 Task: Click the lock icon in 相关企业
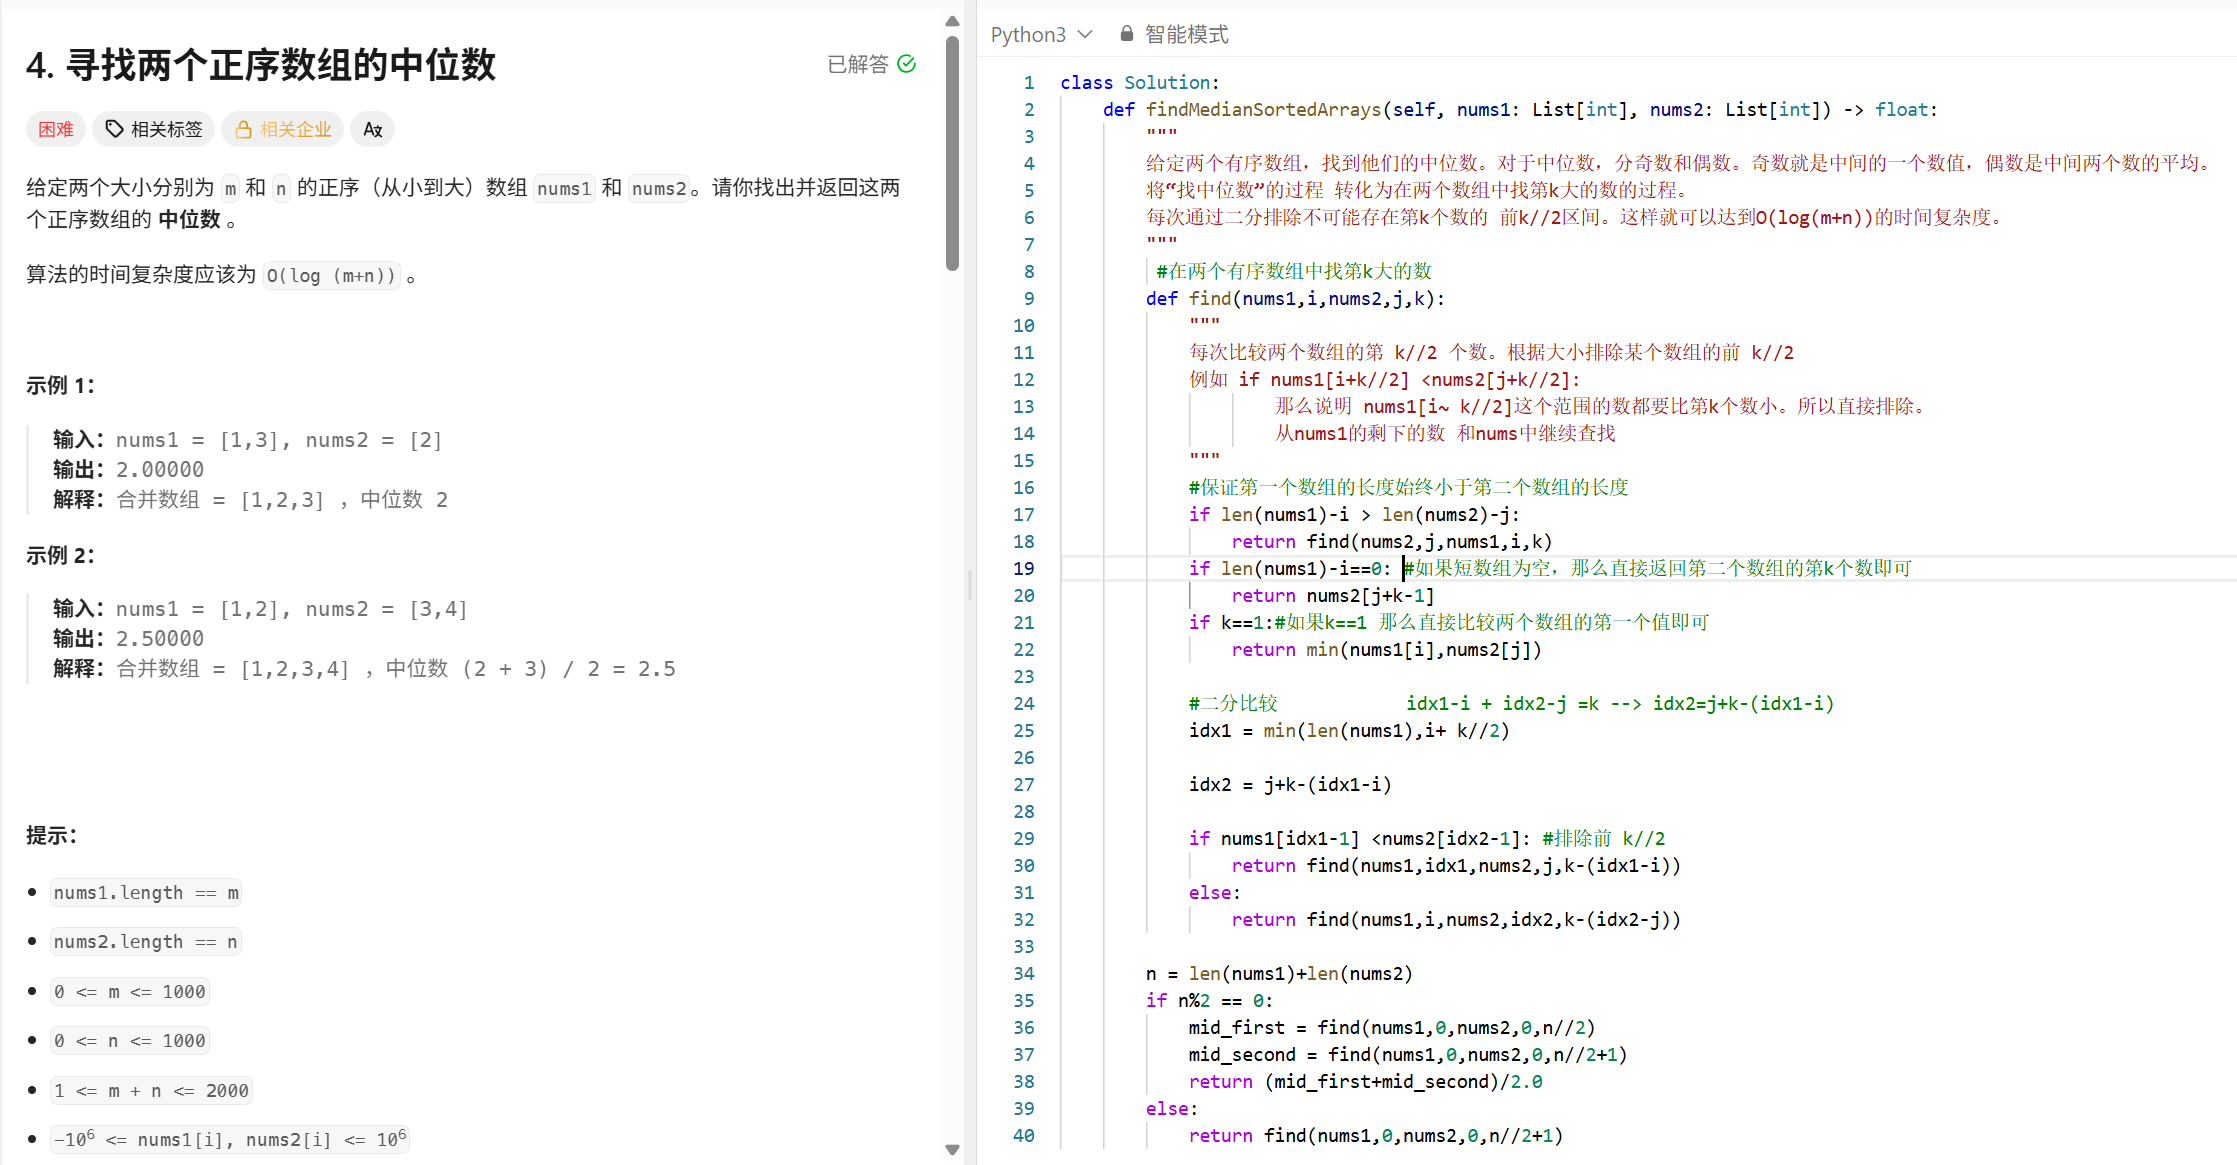point(243,129)
